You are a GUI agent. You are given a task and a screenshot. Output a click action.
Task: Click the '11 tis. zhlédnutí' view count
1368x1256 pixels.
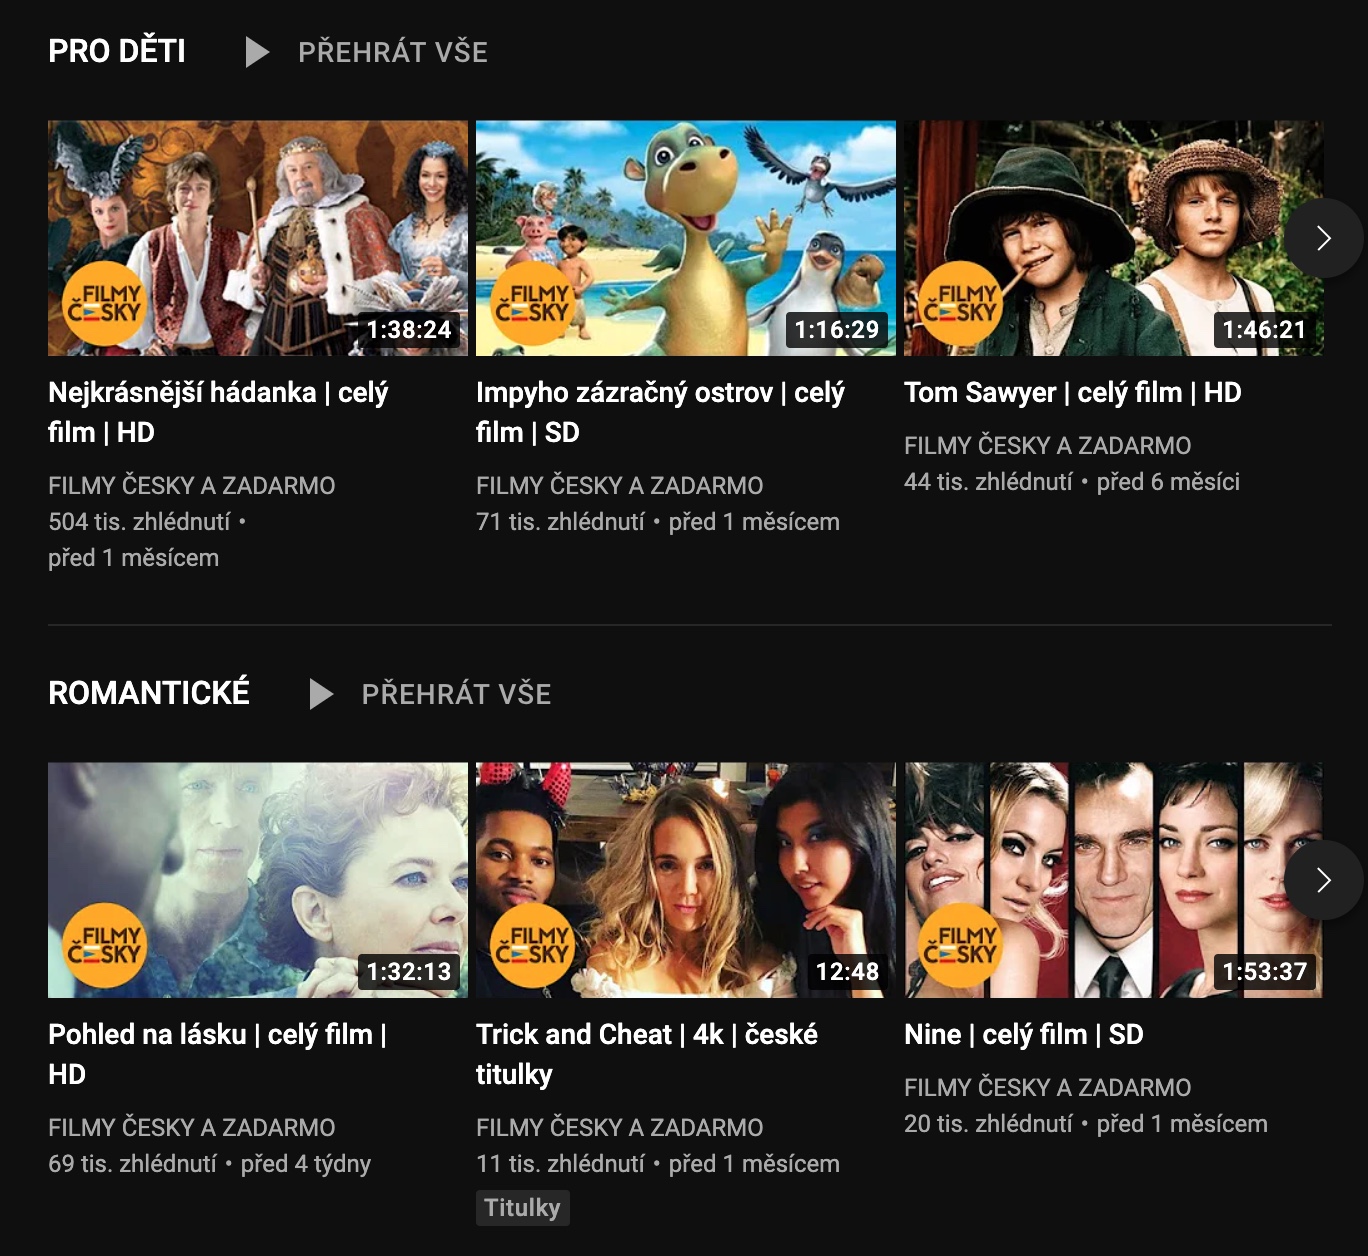[x=560, y=1164]
